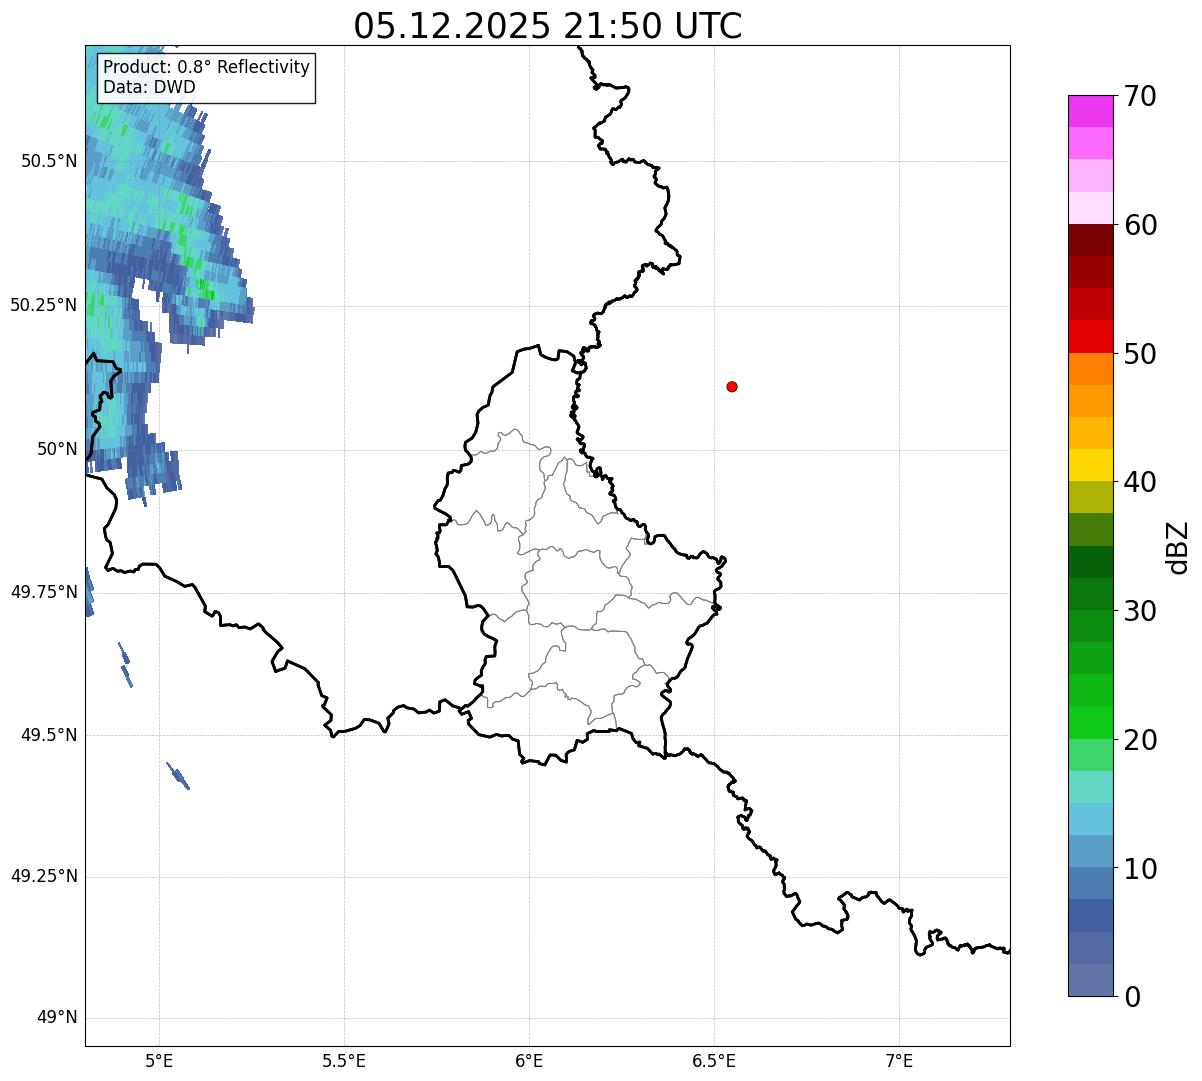Click the red radar station marker
This screenshot has width=1202, height=1081.
tap(732, 386)
